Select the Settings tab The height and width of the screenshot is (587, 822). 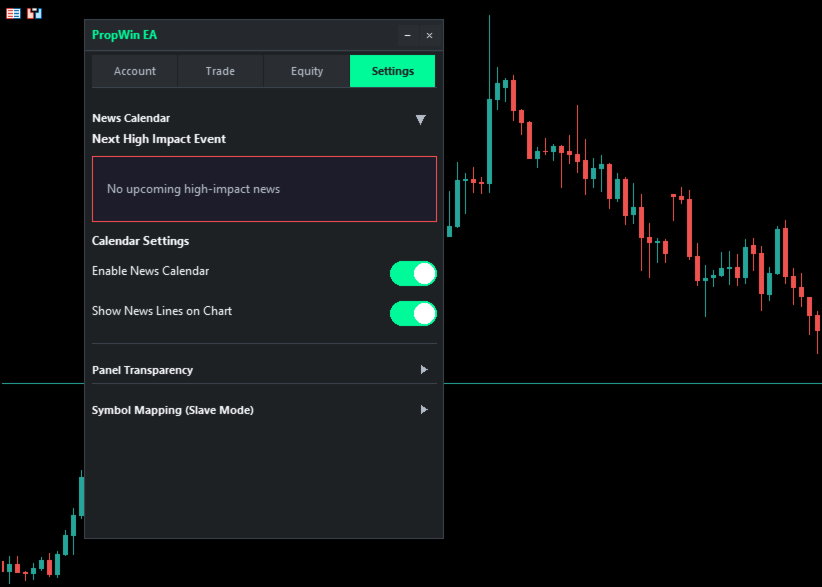click(392, 71)
